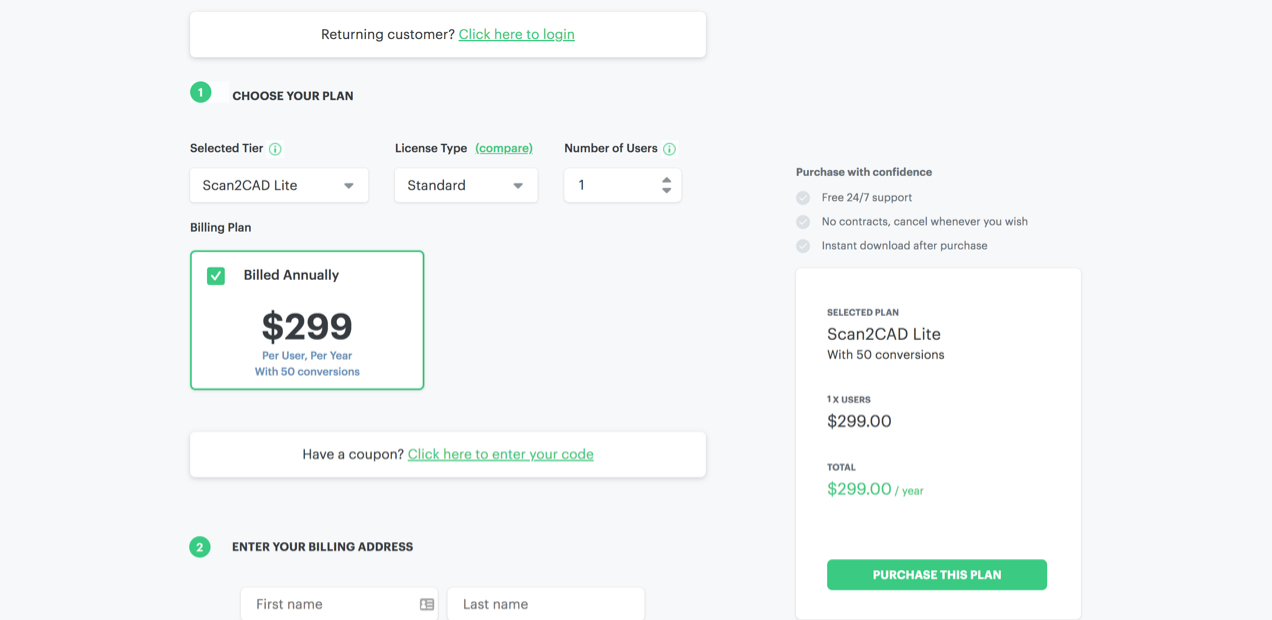This screenshot has height=620, width=1272.
Task: Click the green step one circle icon
Action: pos(200,91)
